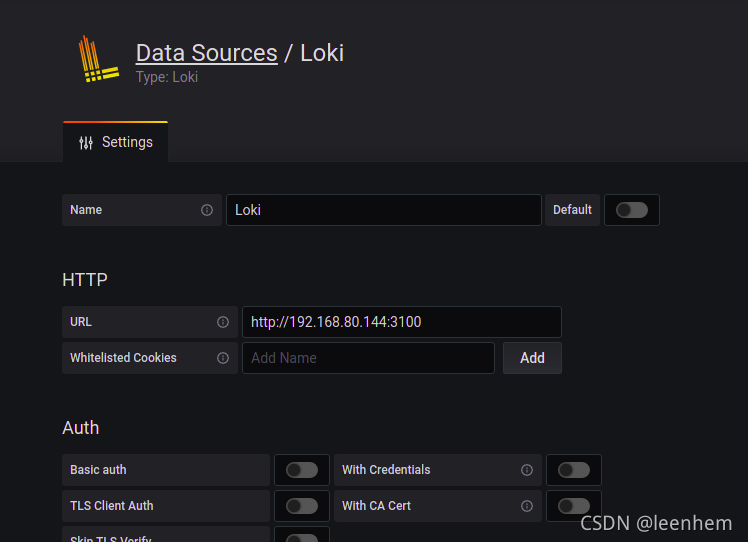Toggle the TLS Client Auth switch
This screenshot has height=542, width=748.
tap(302, 506)
